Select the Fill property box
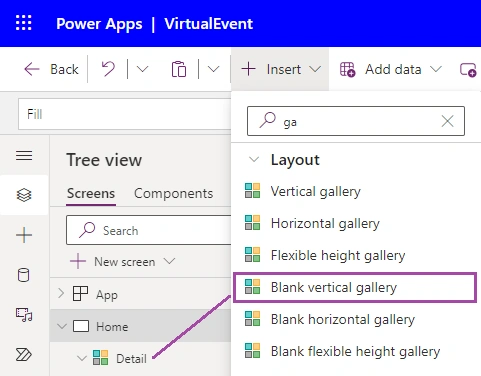 (125, 114)
